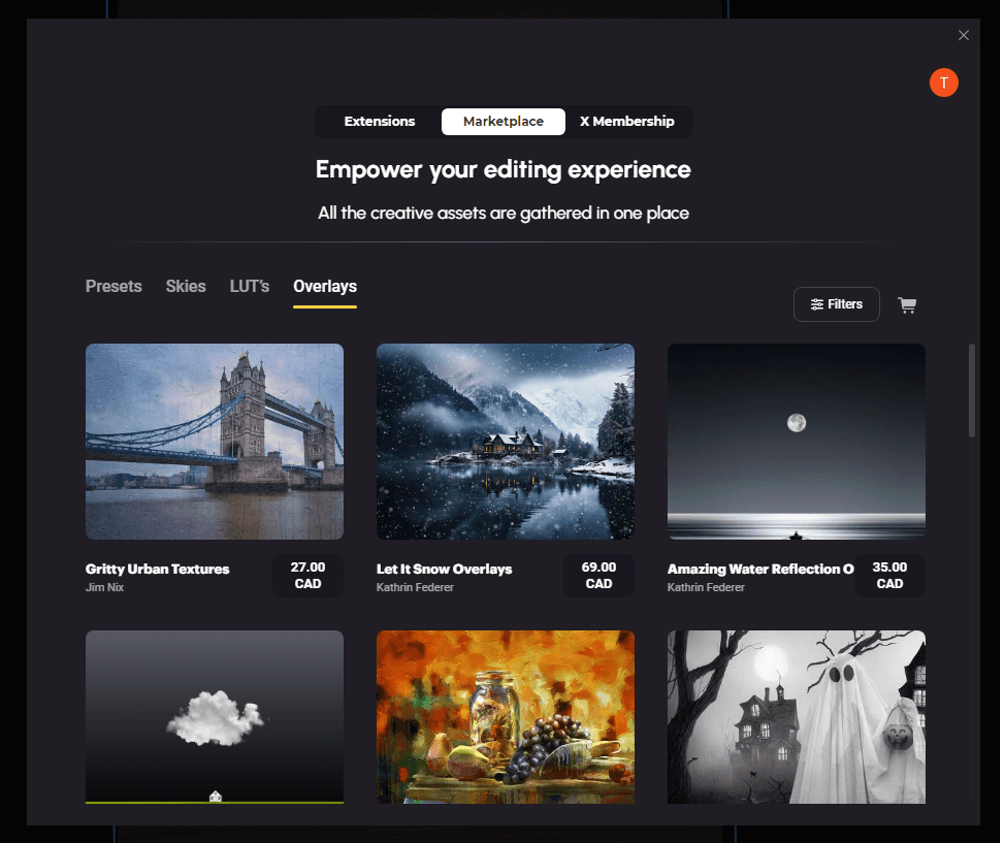Image resolution: width=1000 pixels, height=843 pixels.
Task: Click the Empower your editing experience heading
Action: click(503, 170)
